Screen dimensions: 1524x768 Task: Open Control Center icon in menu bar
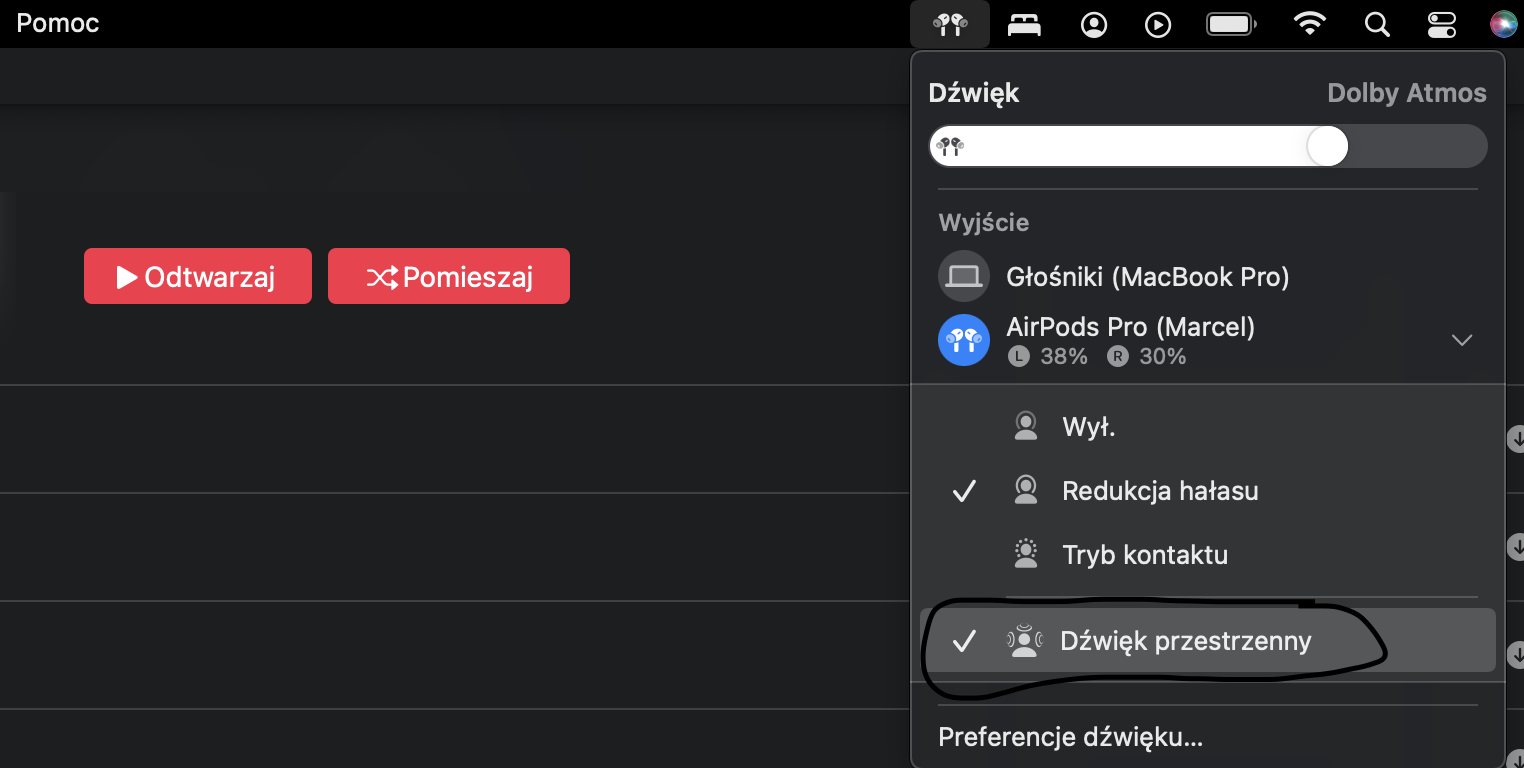pyautogui.click(x=1441, y=24)
